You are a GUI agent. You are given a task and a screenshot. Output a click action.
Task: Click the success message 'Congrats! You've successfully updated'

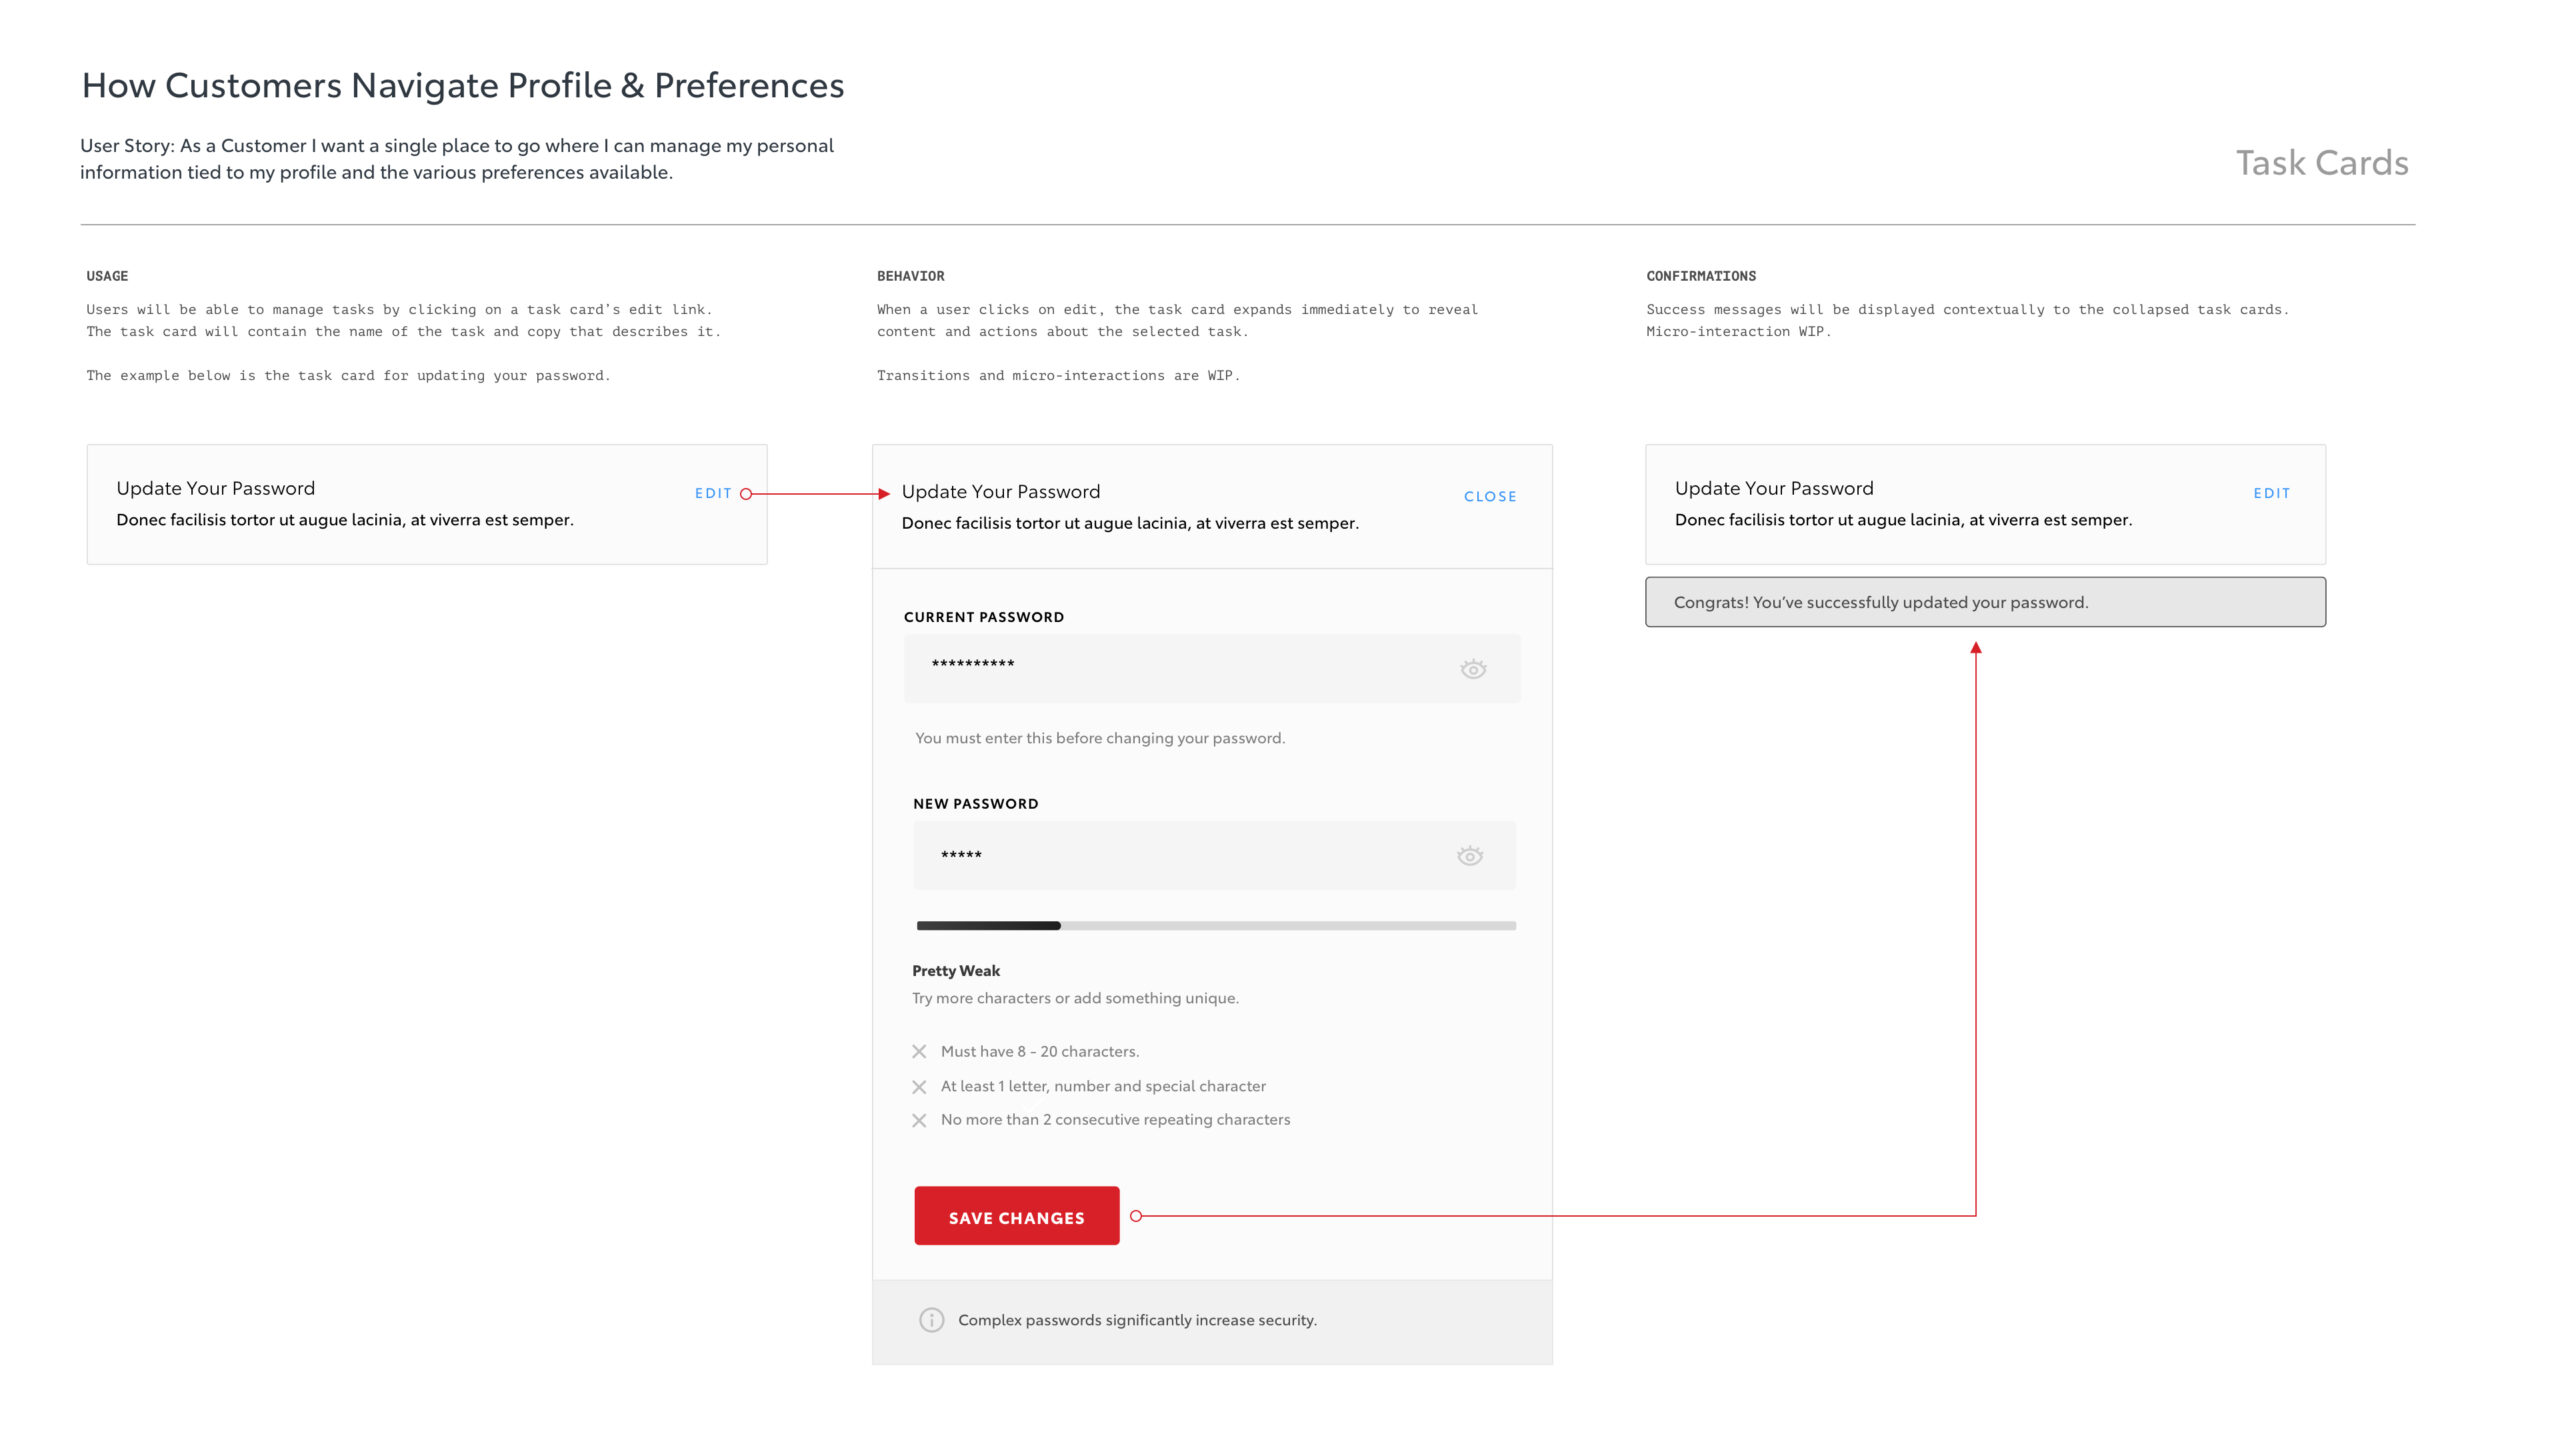[1985, 602]
